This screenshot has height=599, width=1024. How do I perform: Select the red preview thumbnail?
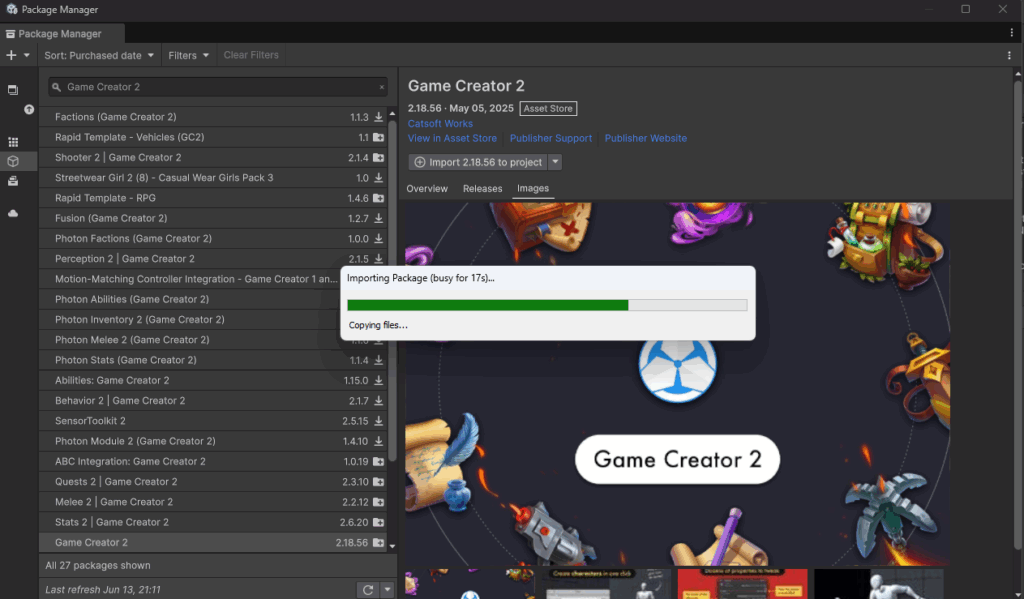(x=743, y=584)
